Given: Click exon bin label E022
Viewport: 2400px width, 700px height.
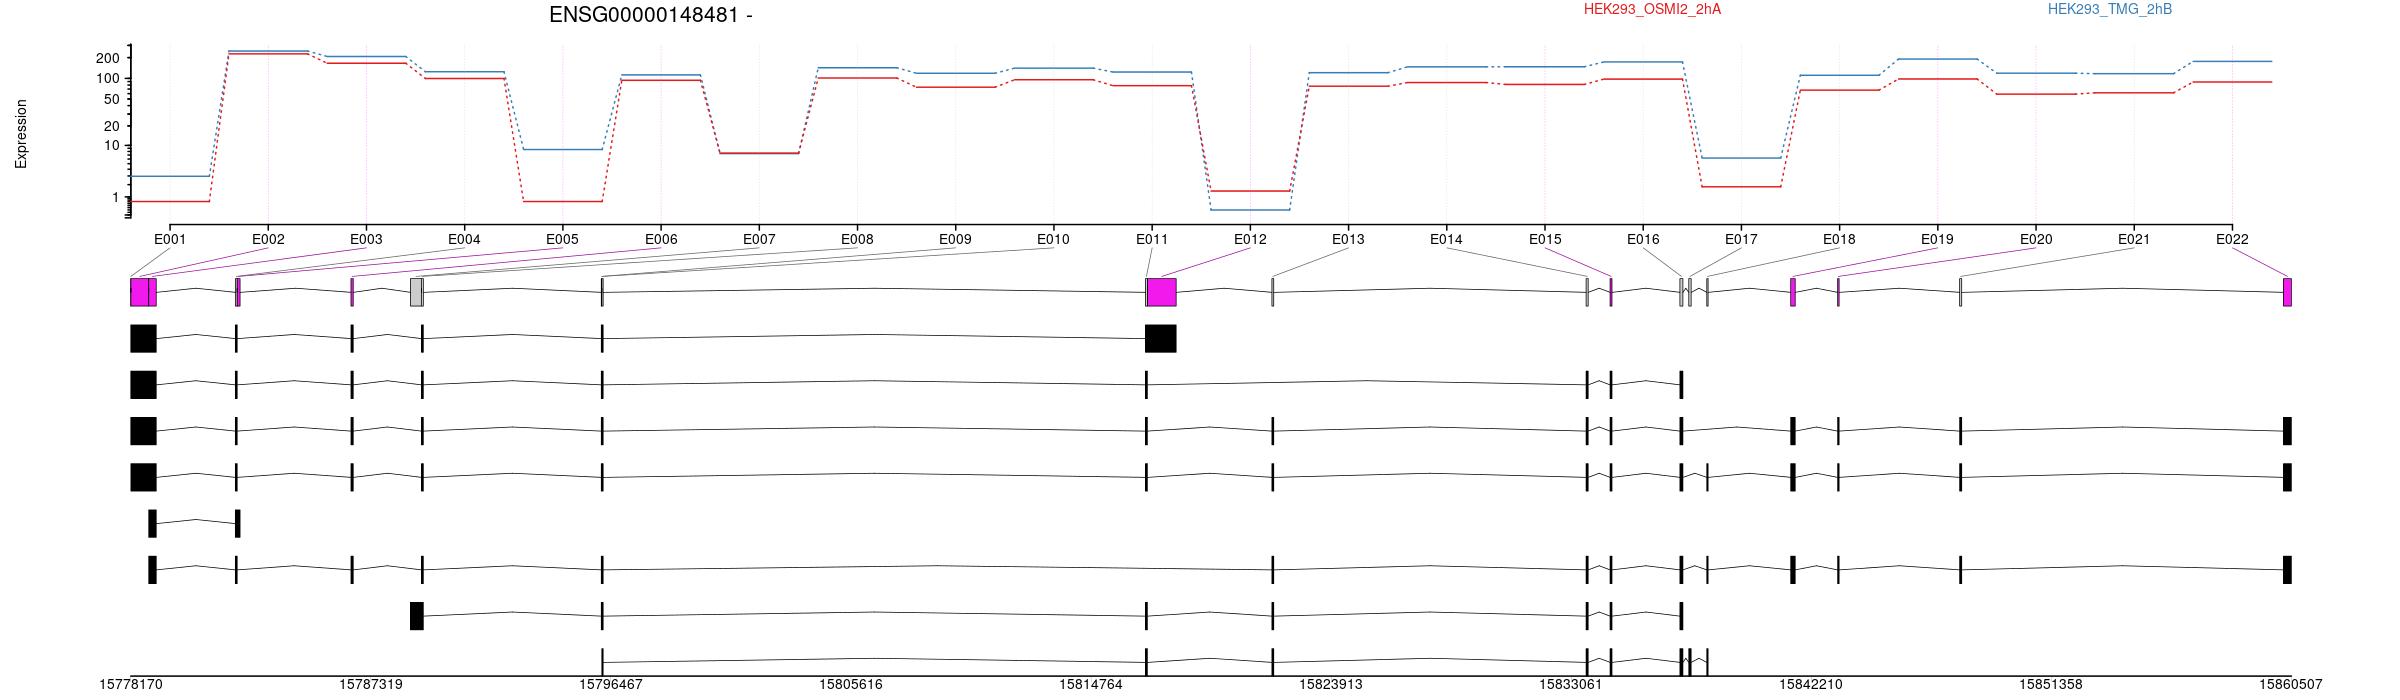Looking at the screenshot, I should click(x=2232, y=239).
